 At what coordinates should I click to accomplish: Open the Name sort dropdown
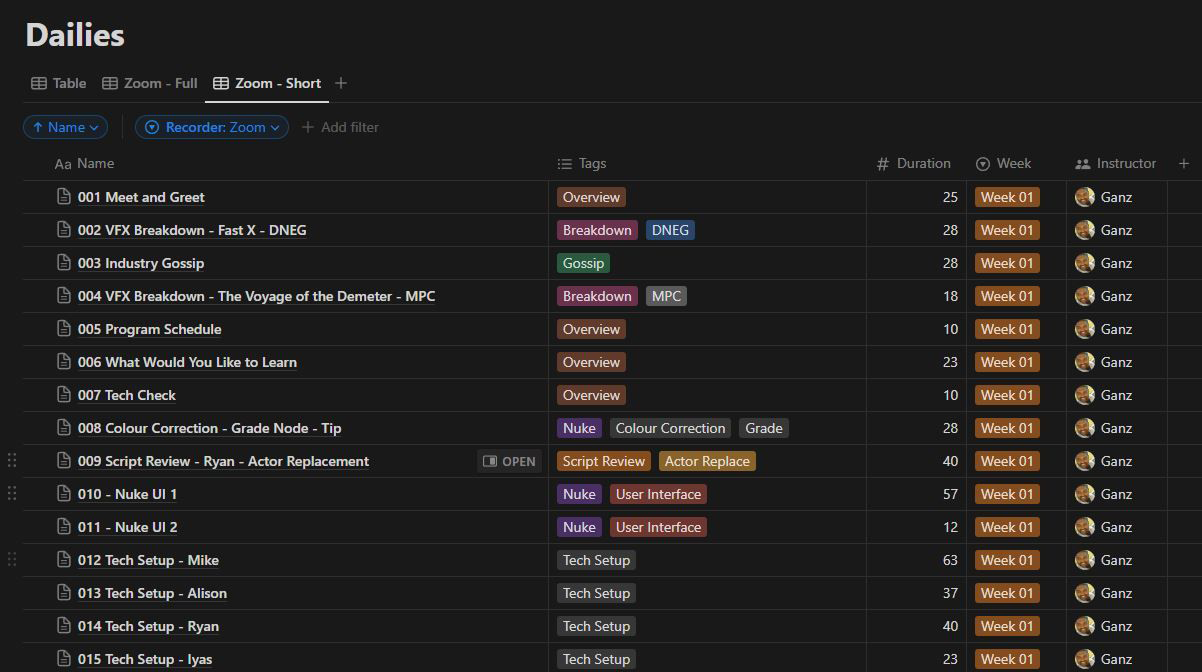[x=66, y=127]
